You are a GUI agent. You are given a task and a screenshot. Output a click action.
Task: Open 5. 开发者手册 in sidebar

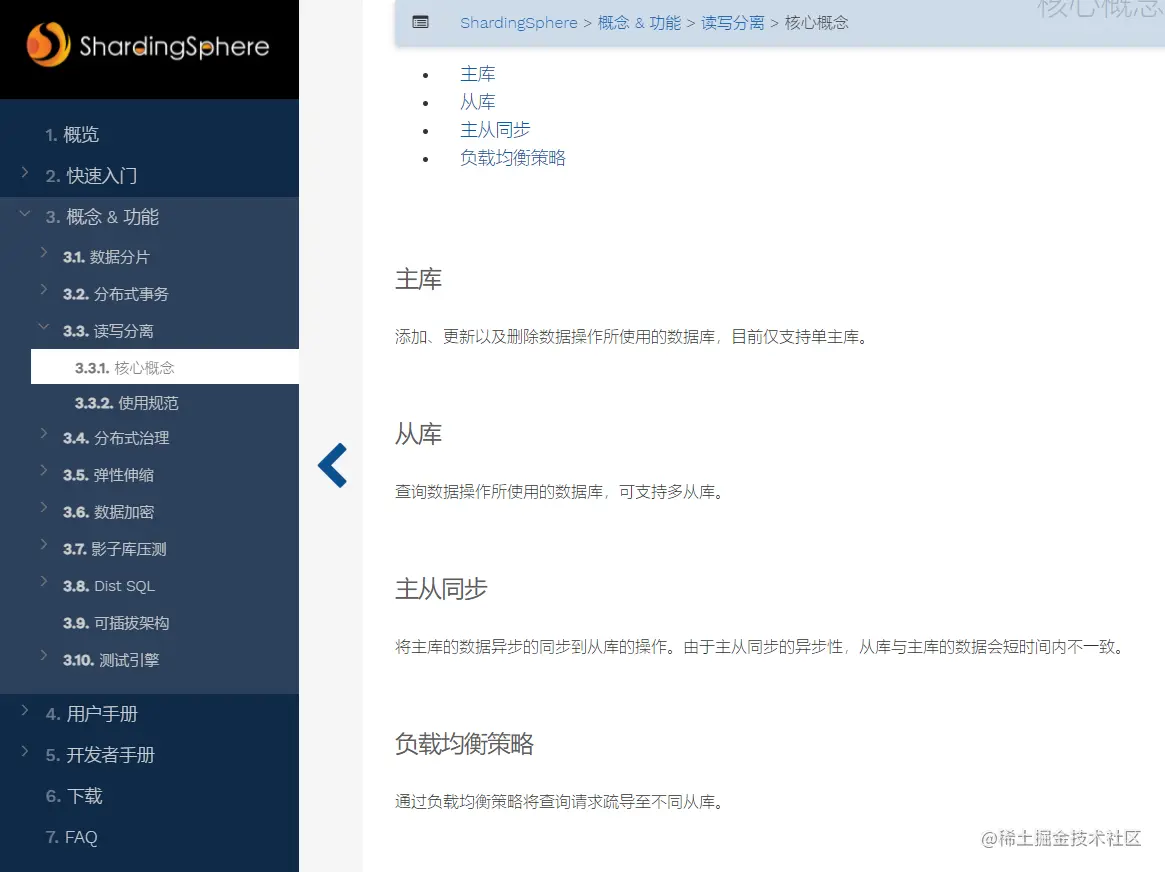pos(100,755)
